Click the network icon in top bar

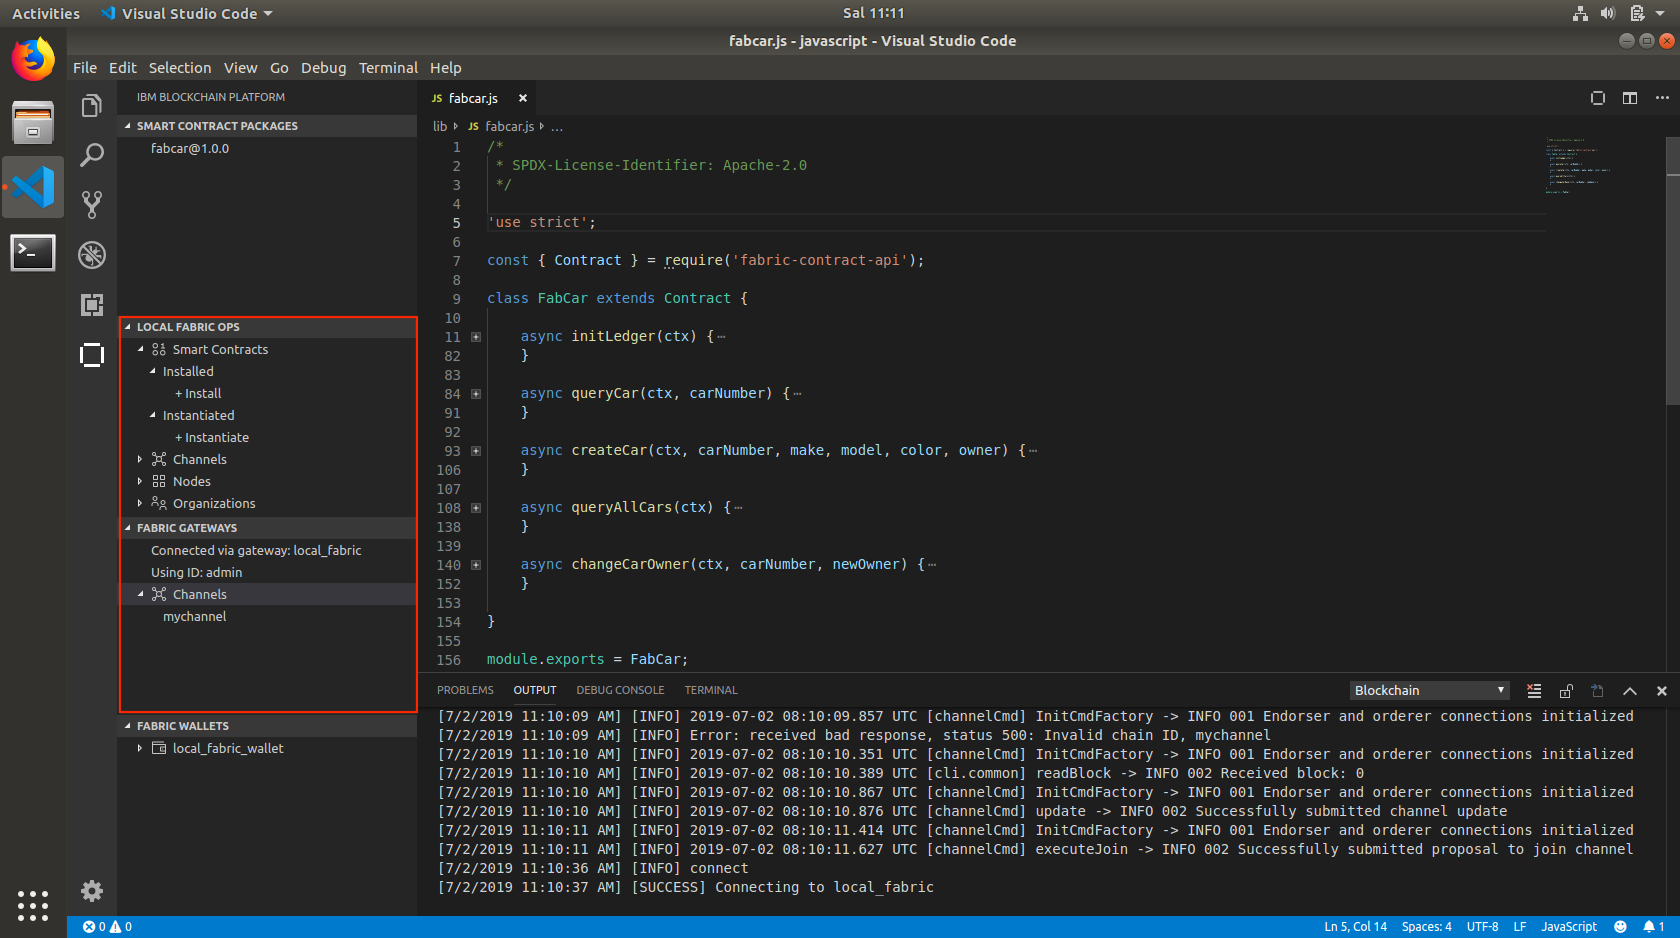(1580, 13)
